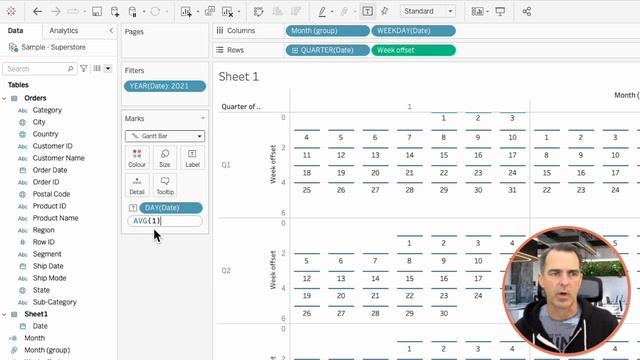Screen dimensions: 640x360
Task: Click day 31 mark in Q1
Action: pyautogui.click(x=512, y=190)
